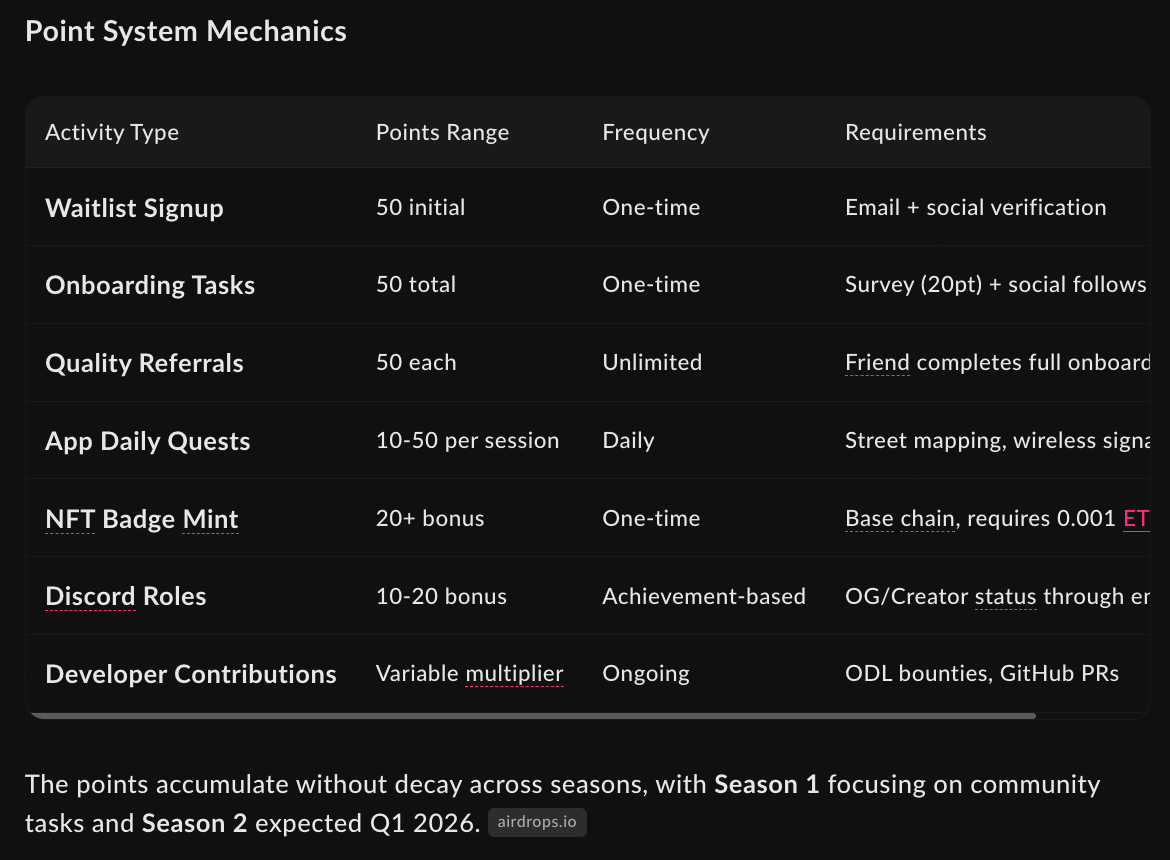Click the underlined word multiplier
This screenshot has height=860, width=1170.
point(514,673)
